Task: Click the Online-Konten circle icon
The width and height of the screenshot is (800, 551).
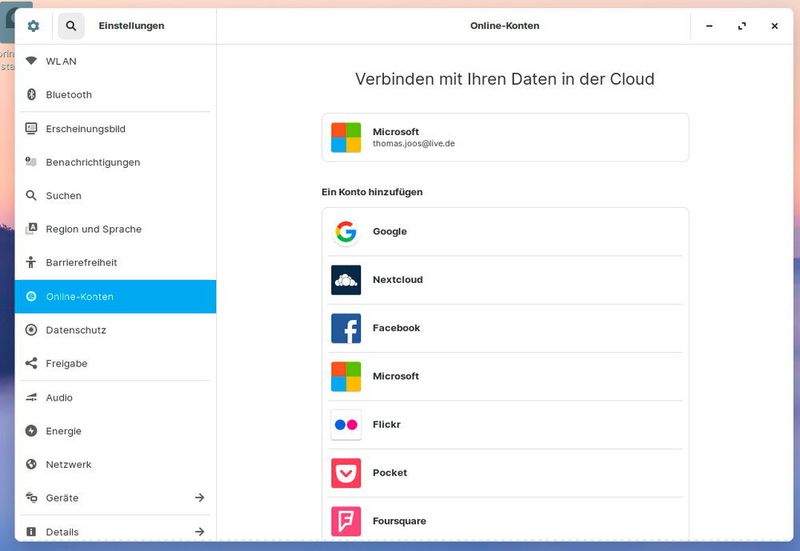Action: 31,296
